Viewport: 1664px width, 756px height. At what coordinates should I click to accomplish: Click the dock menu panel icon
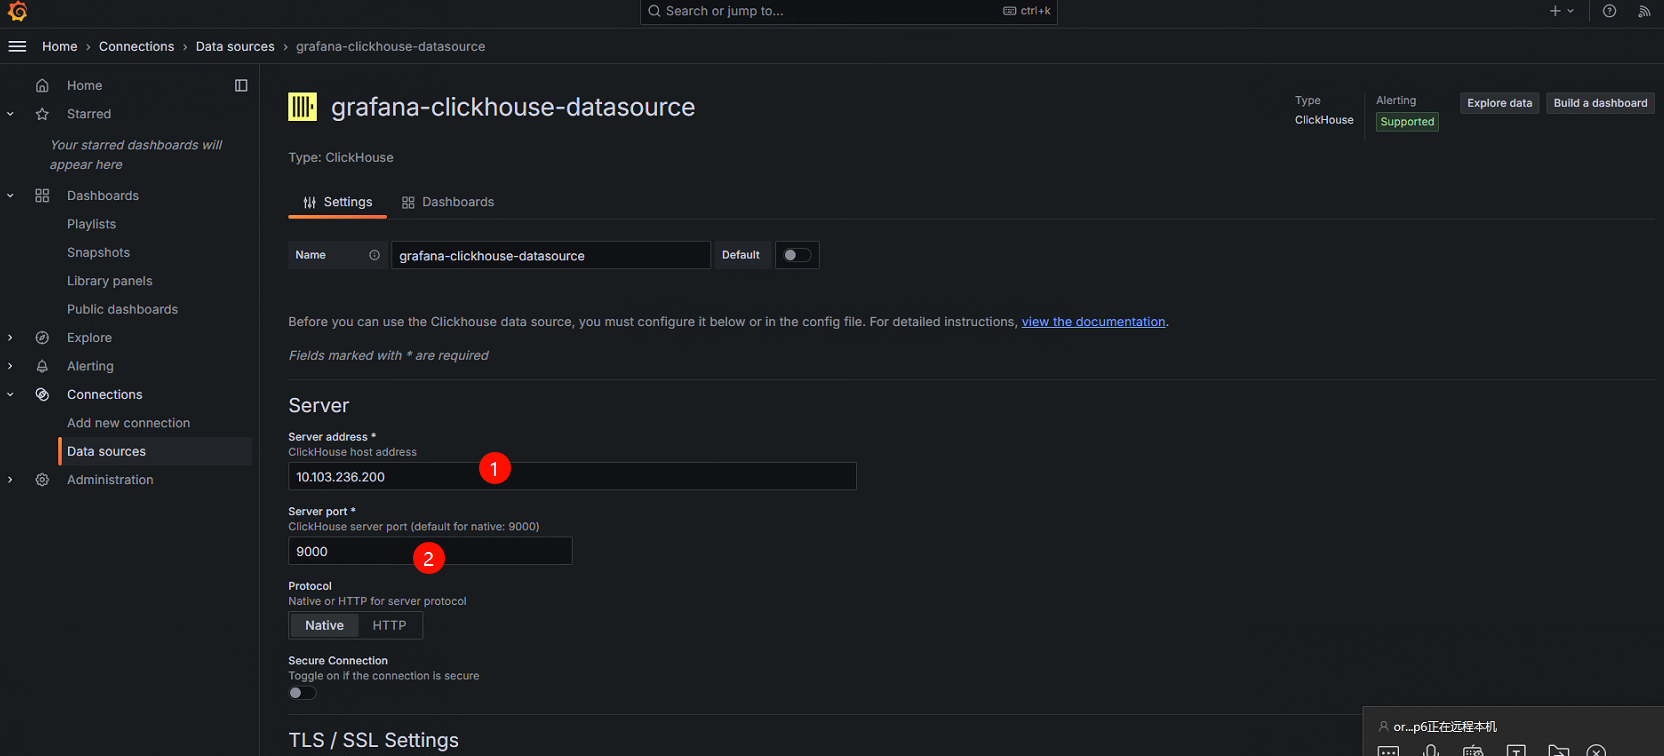point(241,85)
